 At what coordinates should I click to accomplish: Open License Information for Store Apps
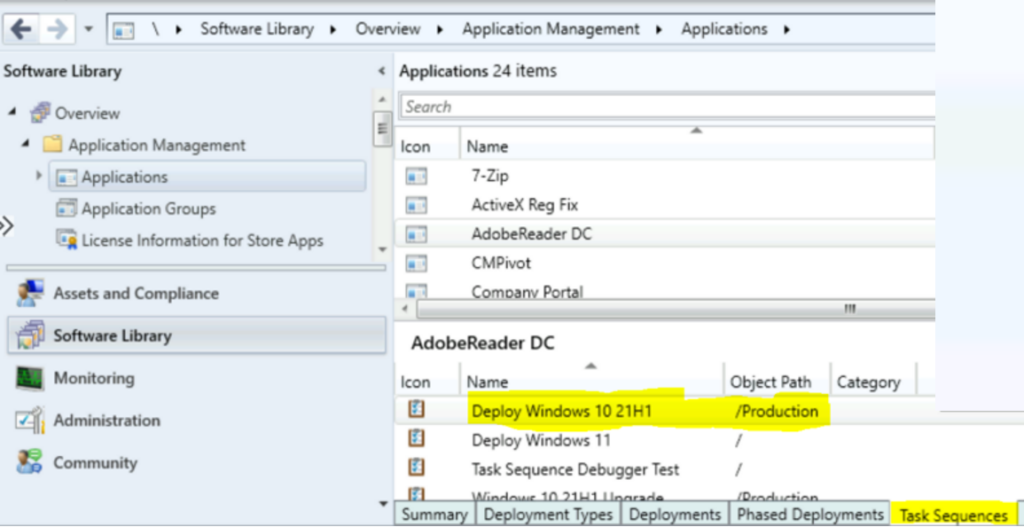click(x=202, y=241)
